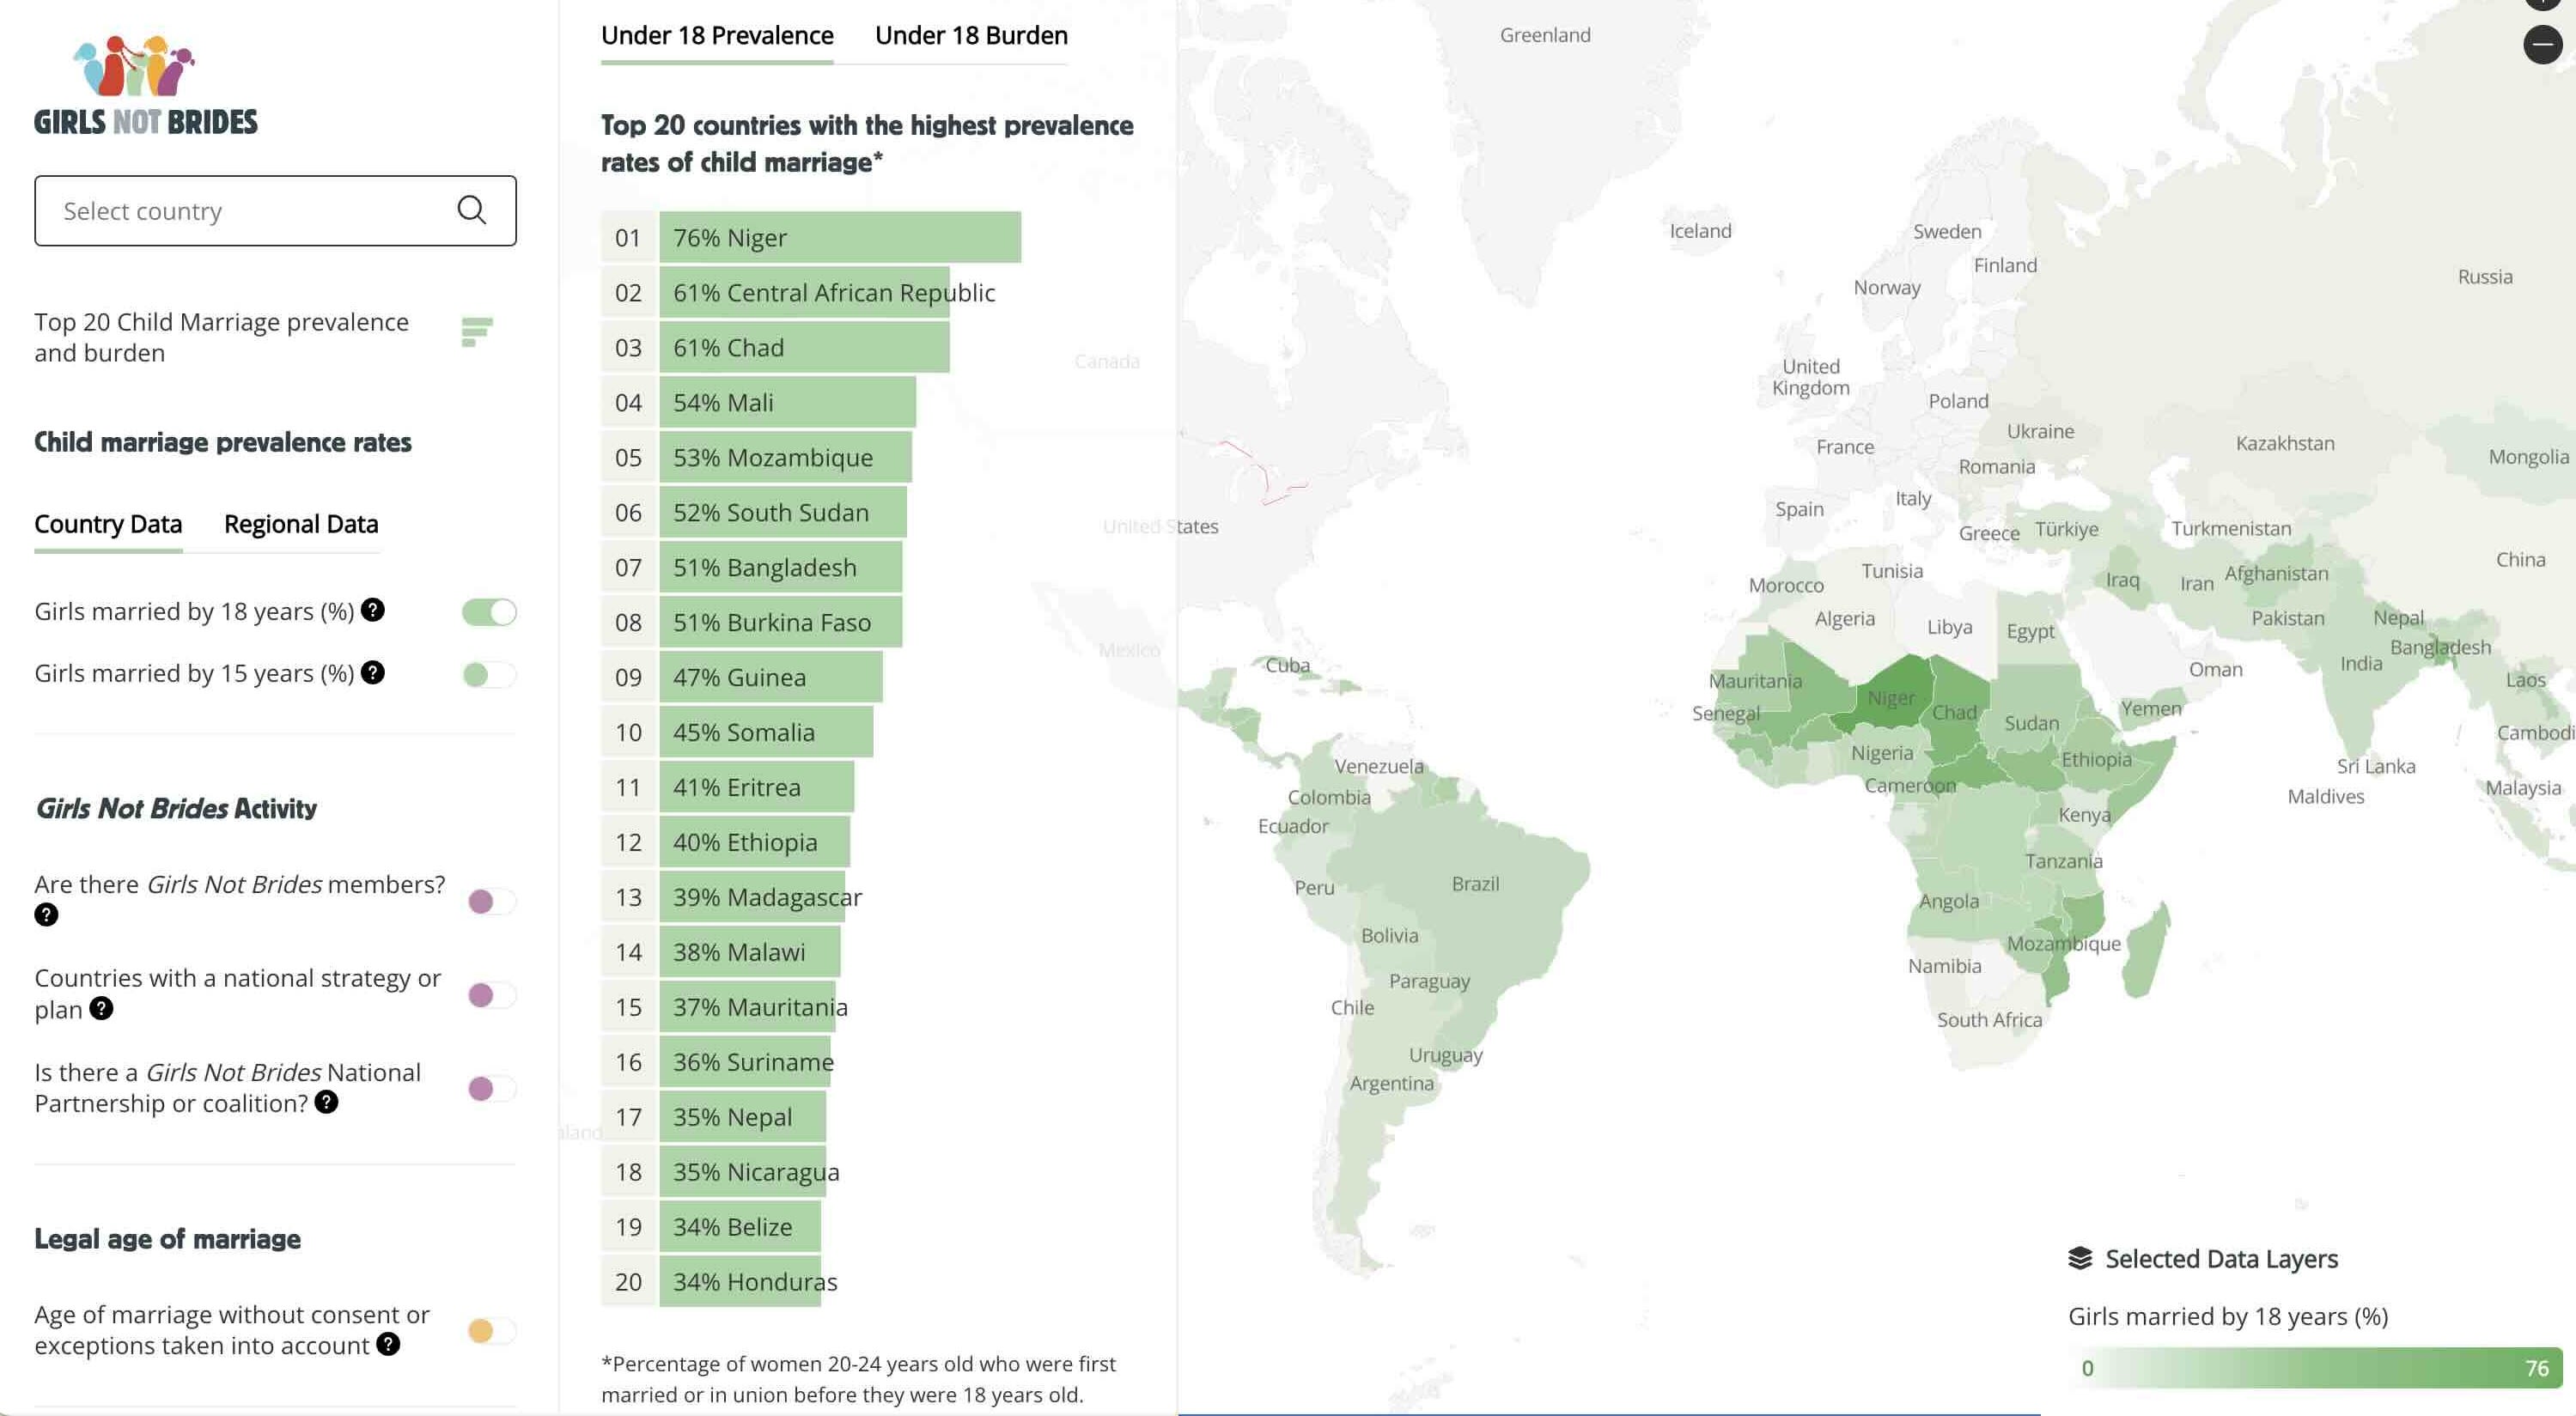The width and height of the screenshot is (2576, 1416).
Task: Click Brazil on the map
Action: coord(1475,884)
